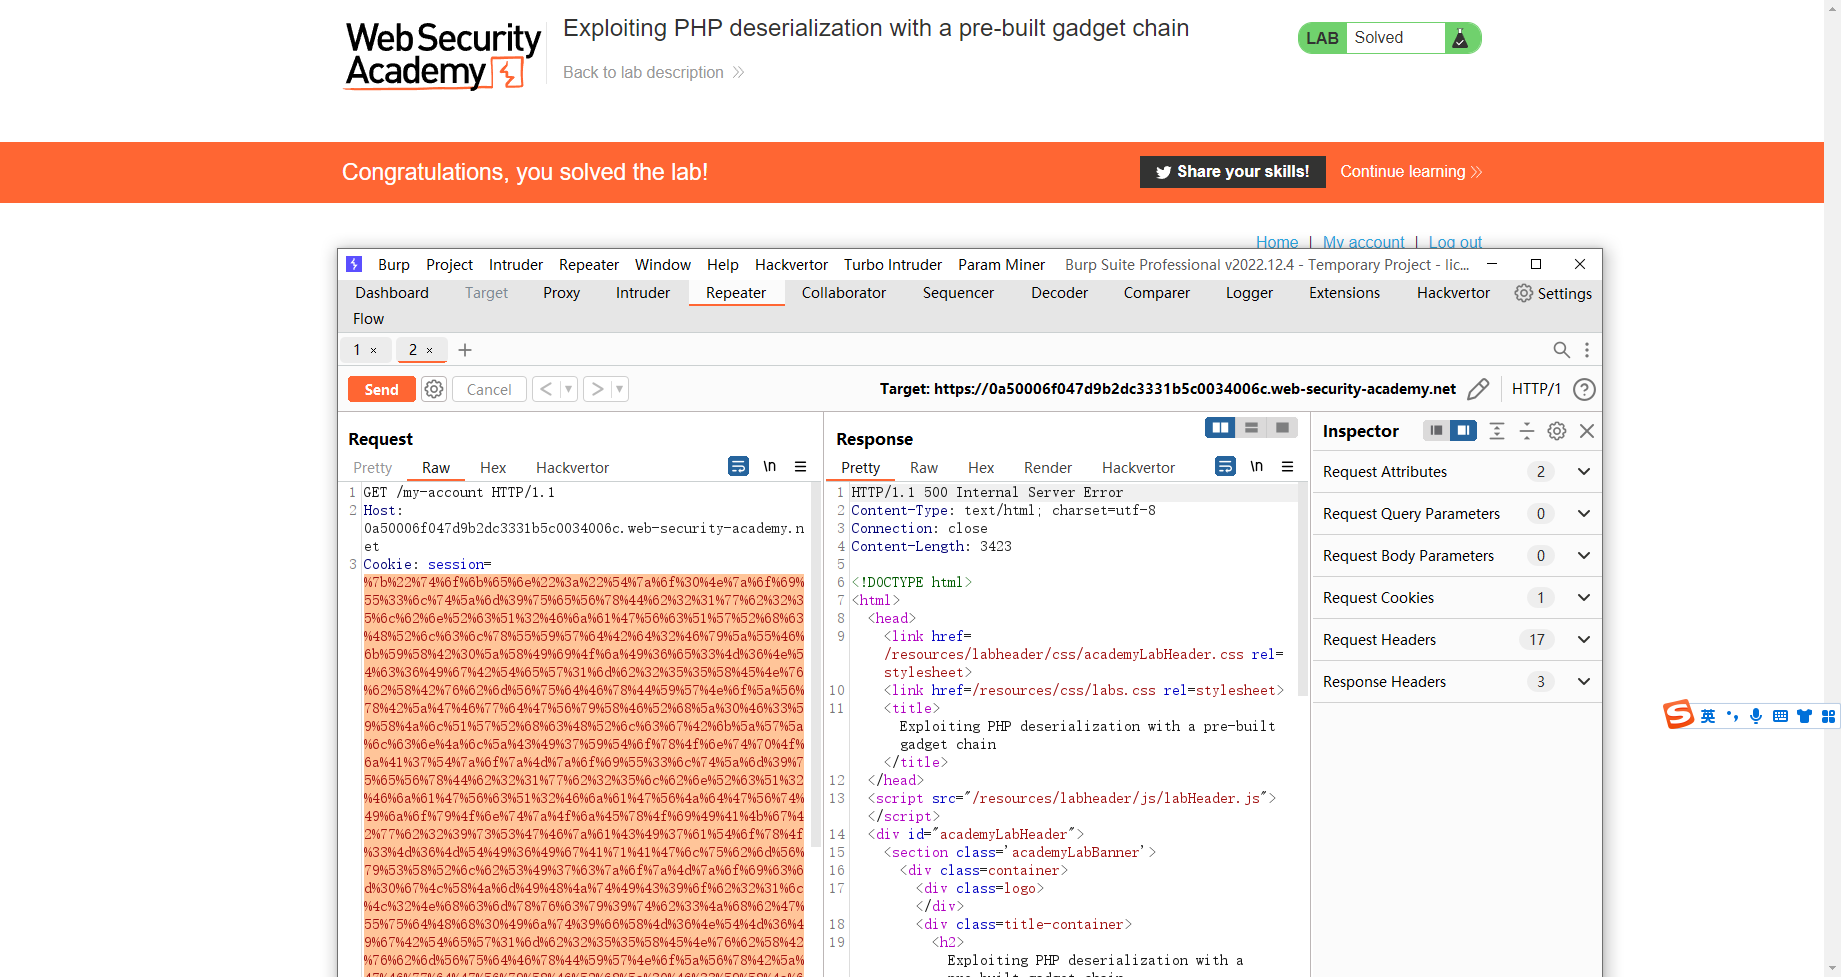
Task: Open the My account link
Action: coord(1363,242)
